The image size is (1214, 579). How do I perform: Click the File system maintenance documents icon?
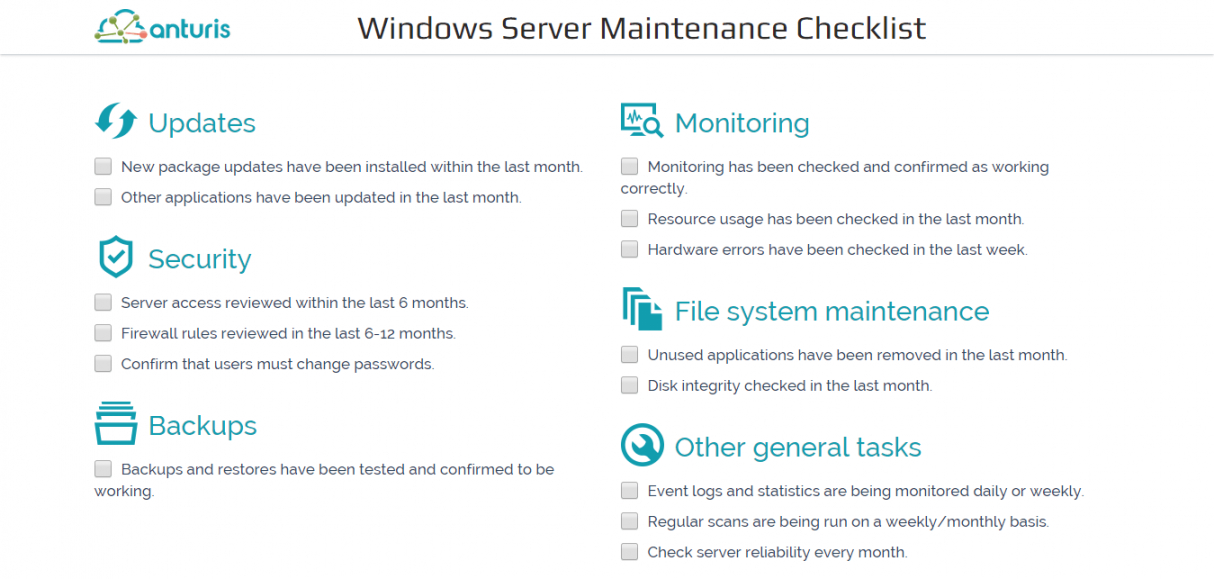click(x=641, y=309)
